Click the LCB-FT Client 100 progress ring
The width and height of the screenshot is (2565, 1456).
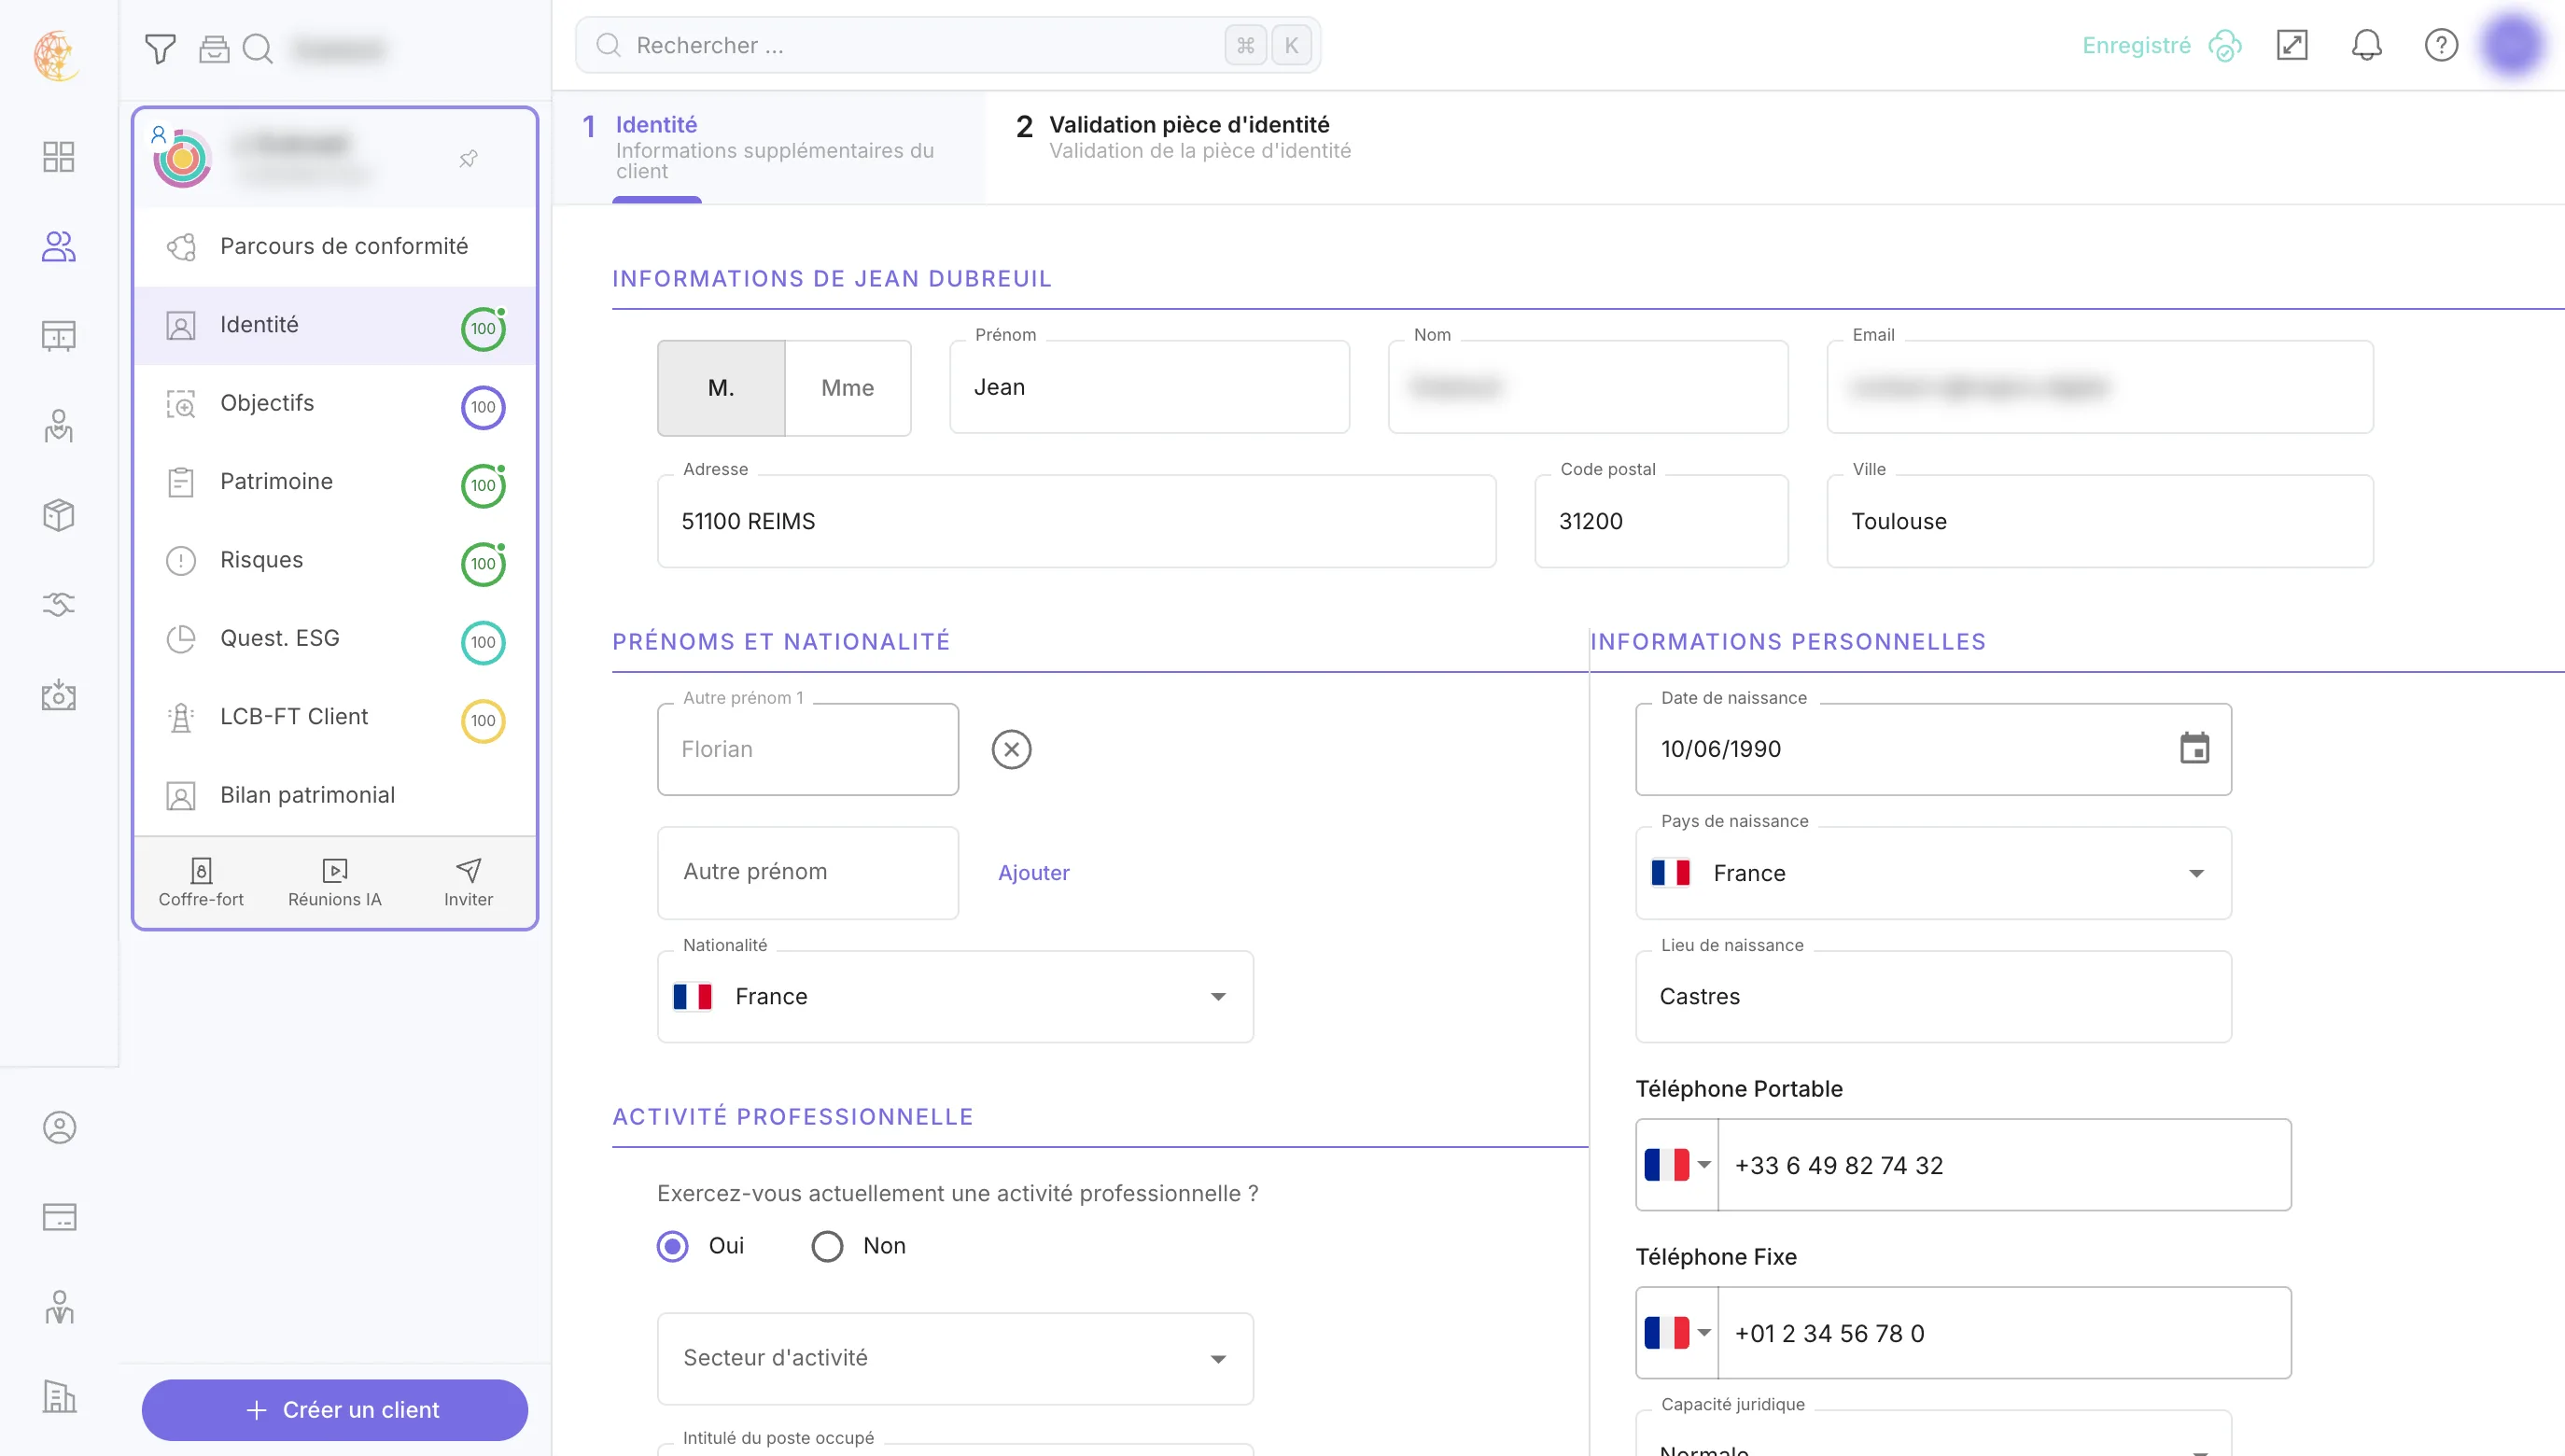[x=483, y=721]
